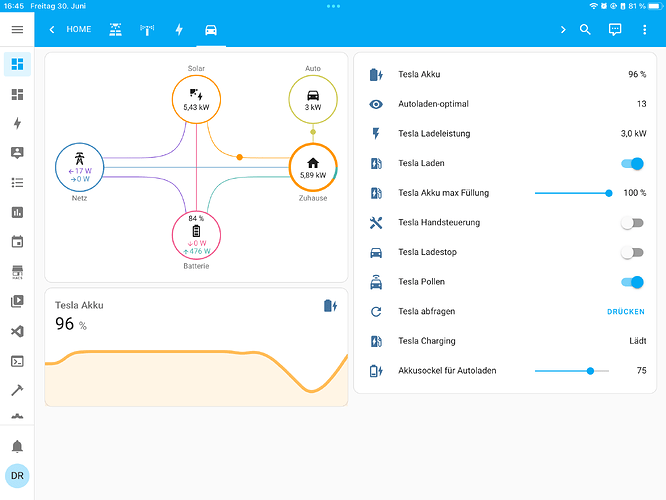Open the Terminal sidebar icon

pos(17,361)
